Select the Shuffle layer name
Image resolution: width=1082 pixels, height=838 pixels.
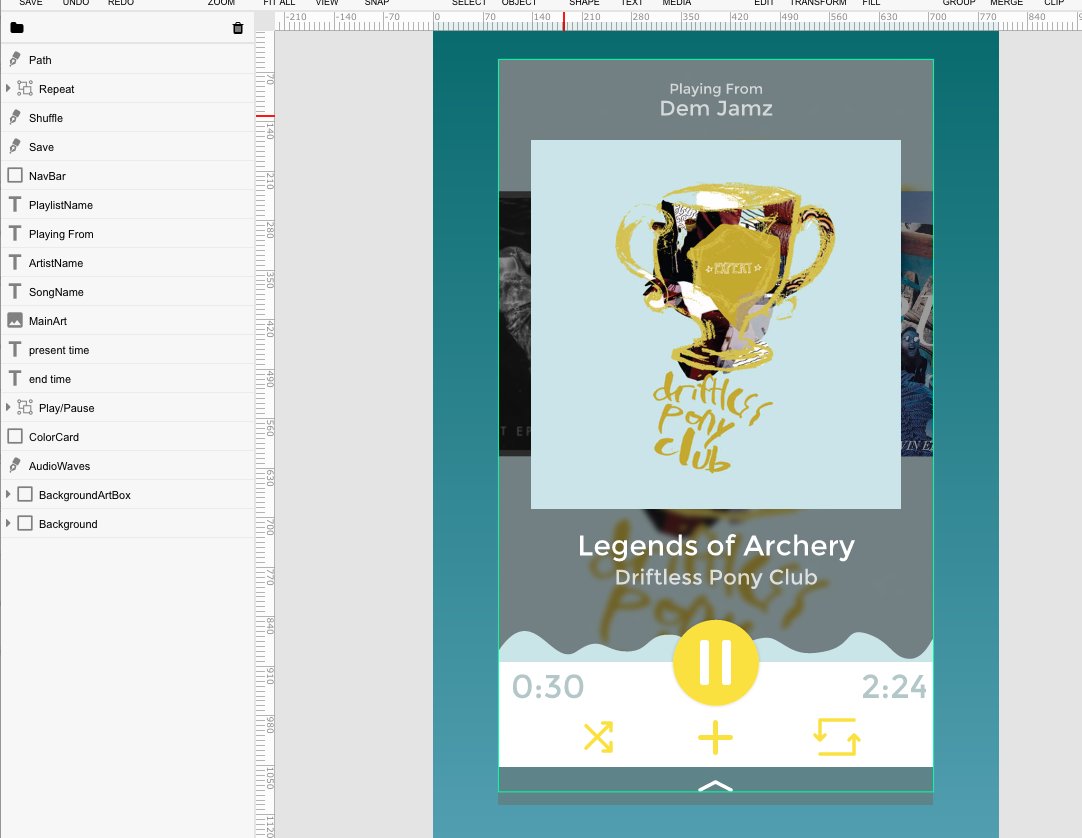point(46,118)
